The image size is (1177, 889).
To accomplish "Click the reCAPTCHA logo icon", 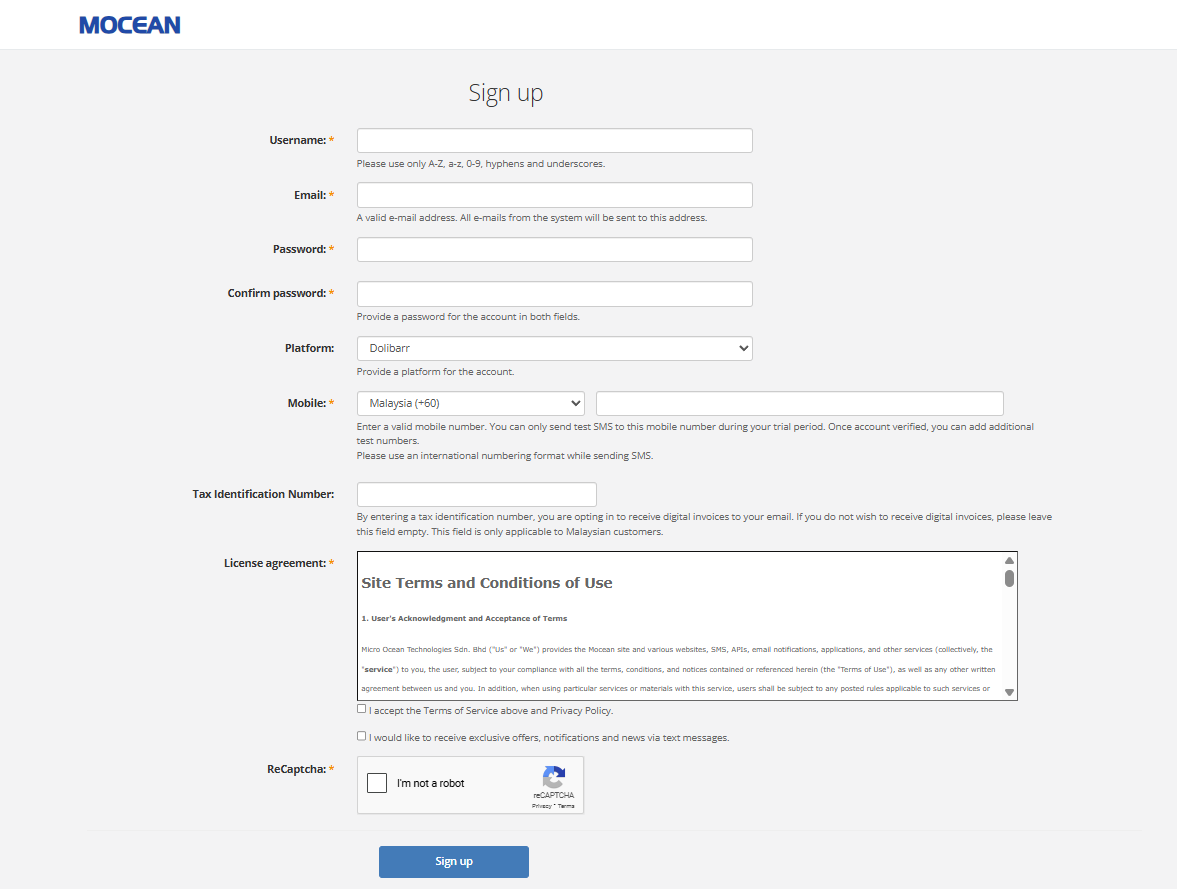I will (553, 775).
